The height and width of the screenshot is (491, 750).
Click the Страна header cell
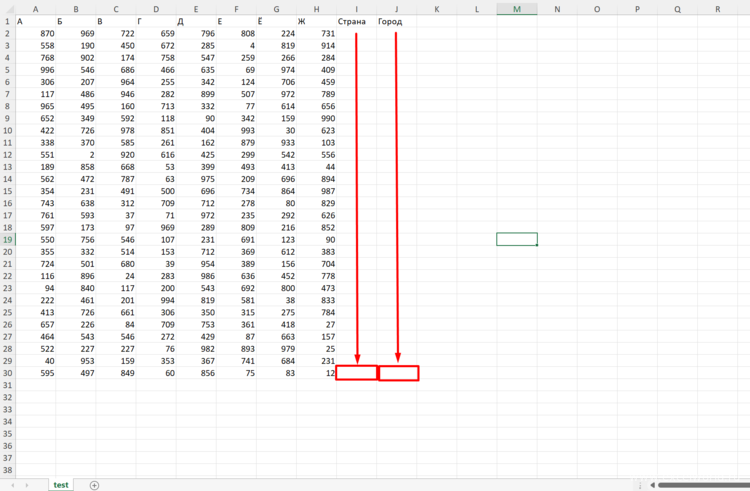tap(356, 22)
